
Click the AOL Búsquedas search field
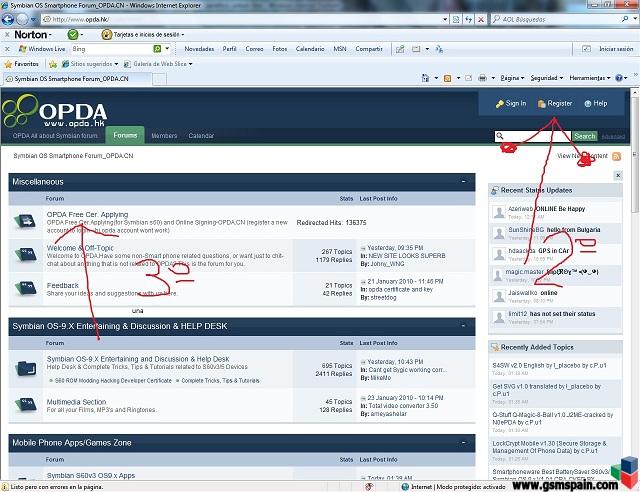click(x=556, y=19)
